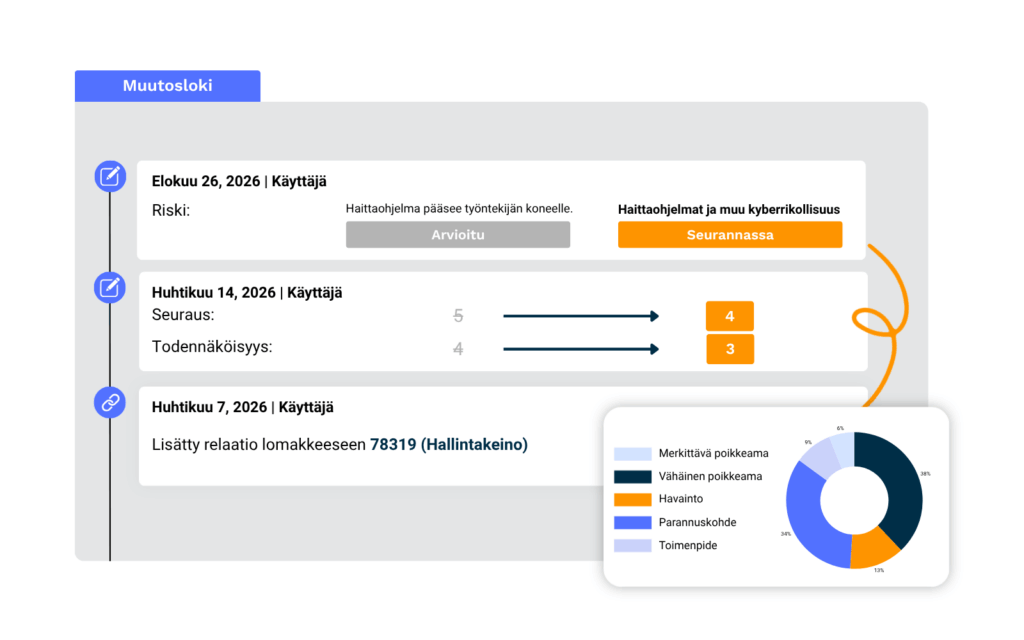The height and width of the screenshot is (640, 1024).
Task: Click the struck-through old Seuraus value 5
Action: coord(458,316)
